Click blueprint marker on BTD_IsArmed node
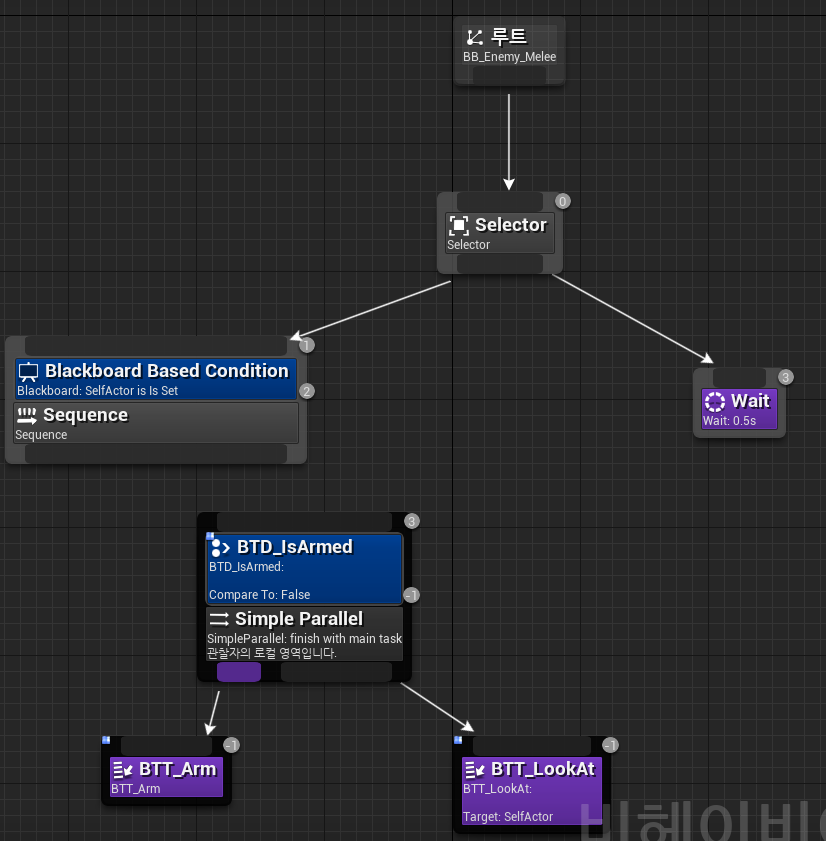 click(210, 535)
